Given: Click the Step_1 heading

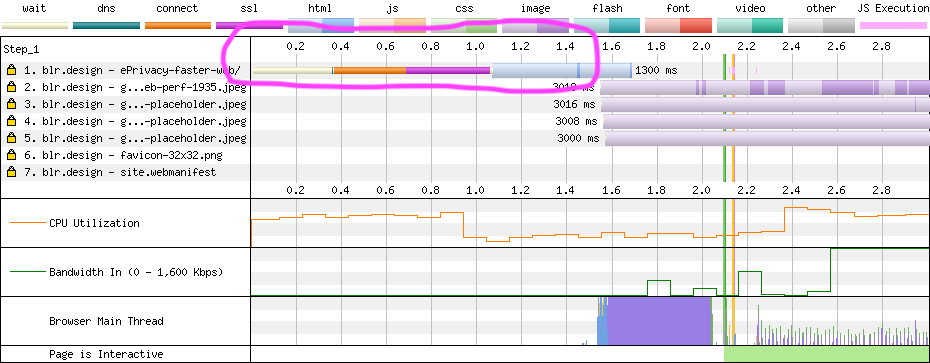Looking at the screenshot, I should [21, 49].
